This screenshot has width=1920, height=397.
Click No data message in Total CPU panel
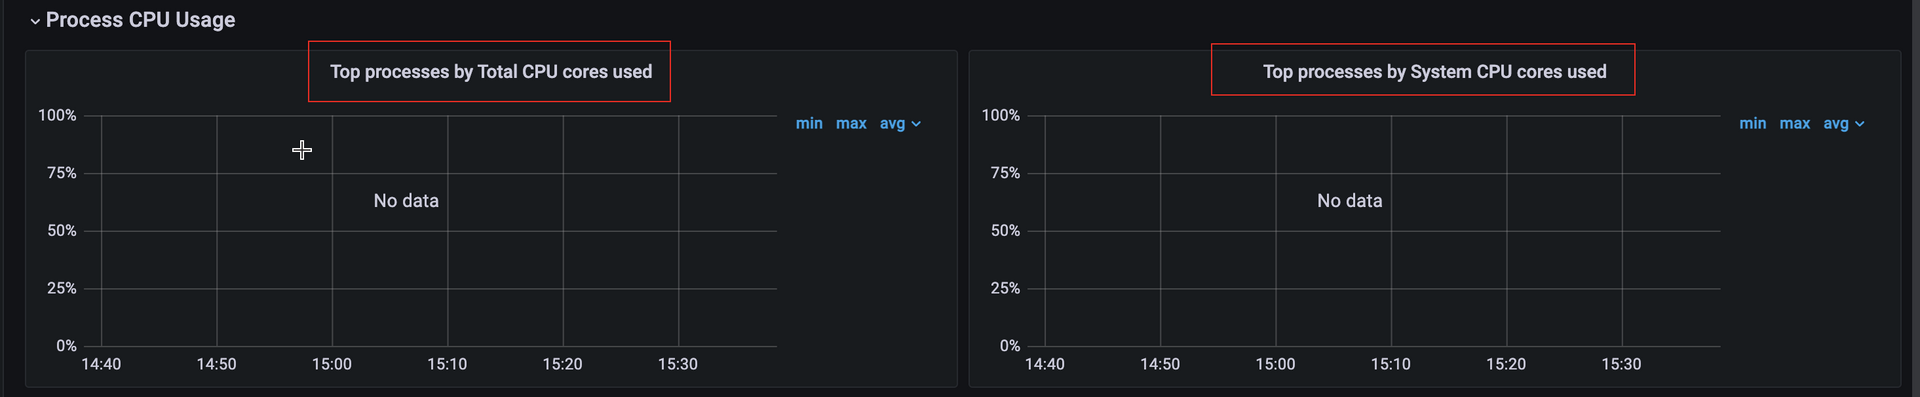pos(406,201)
